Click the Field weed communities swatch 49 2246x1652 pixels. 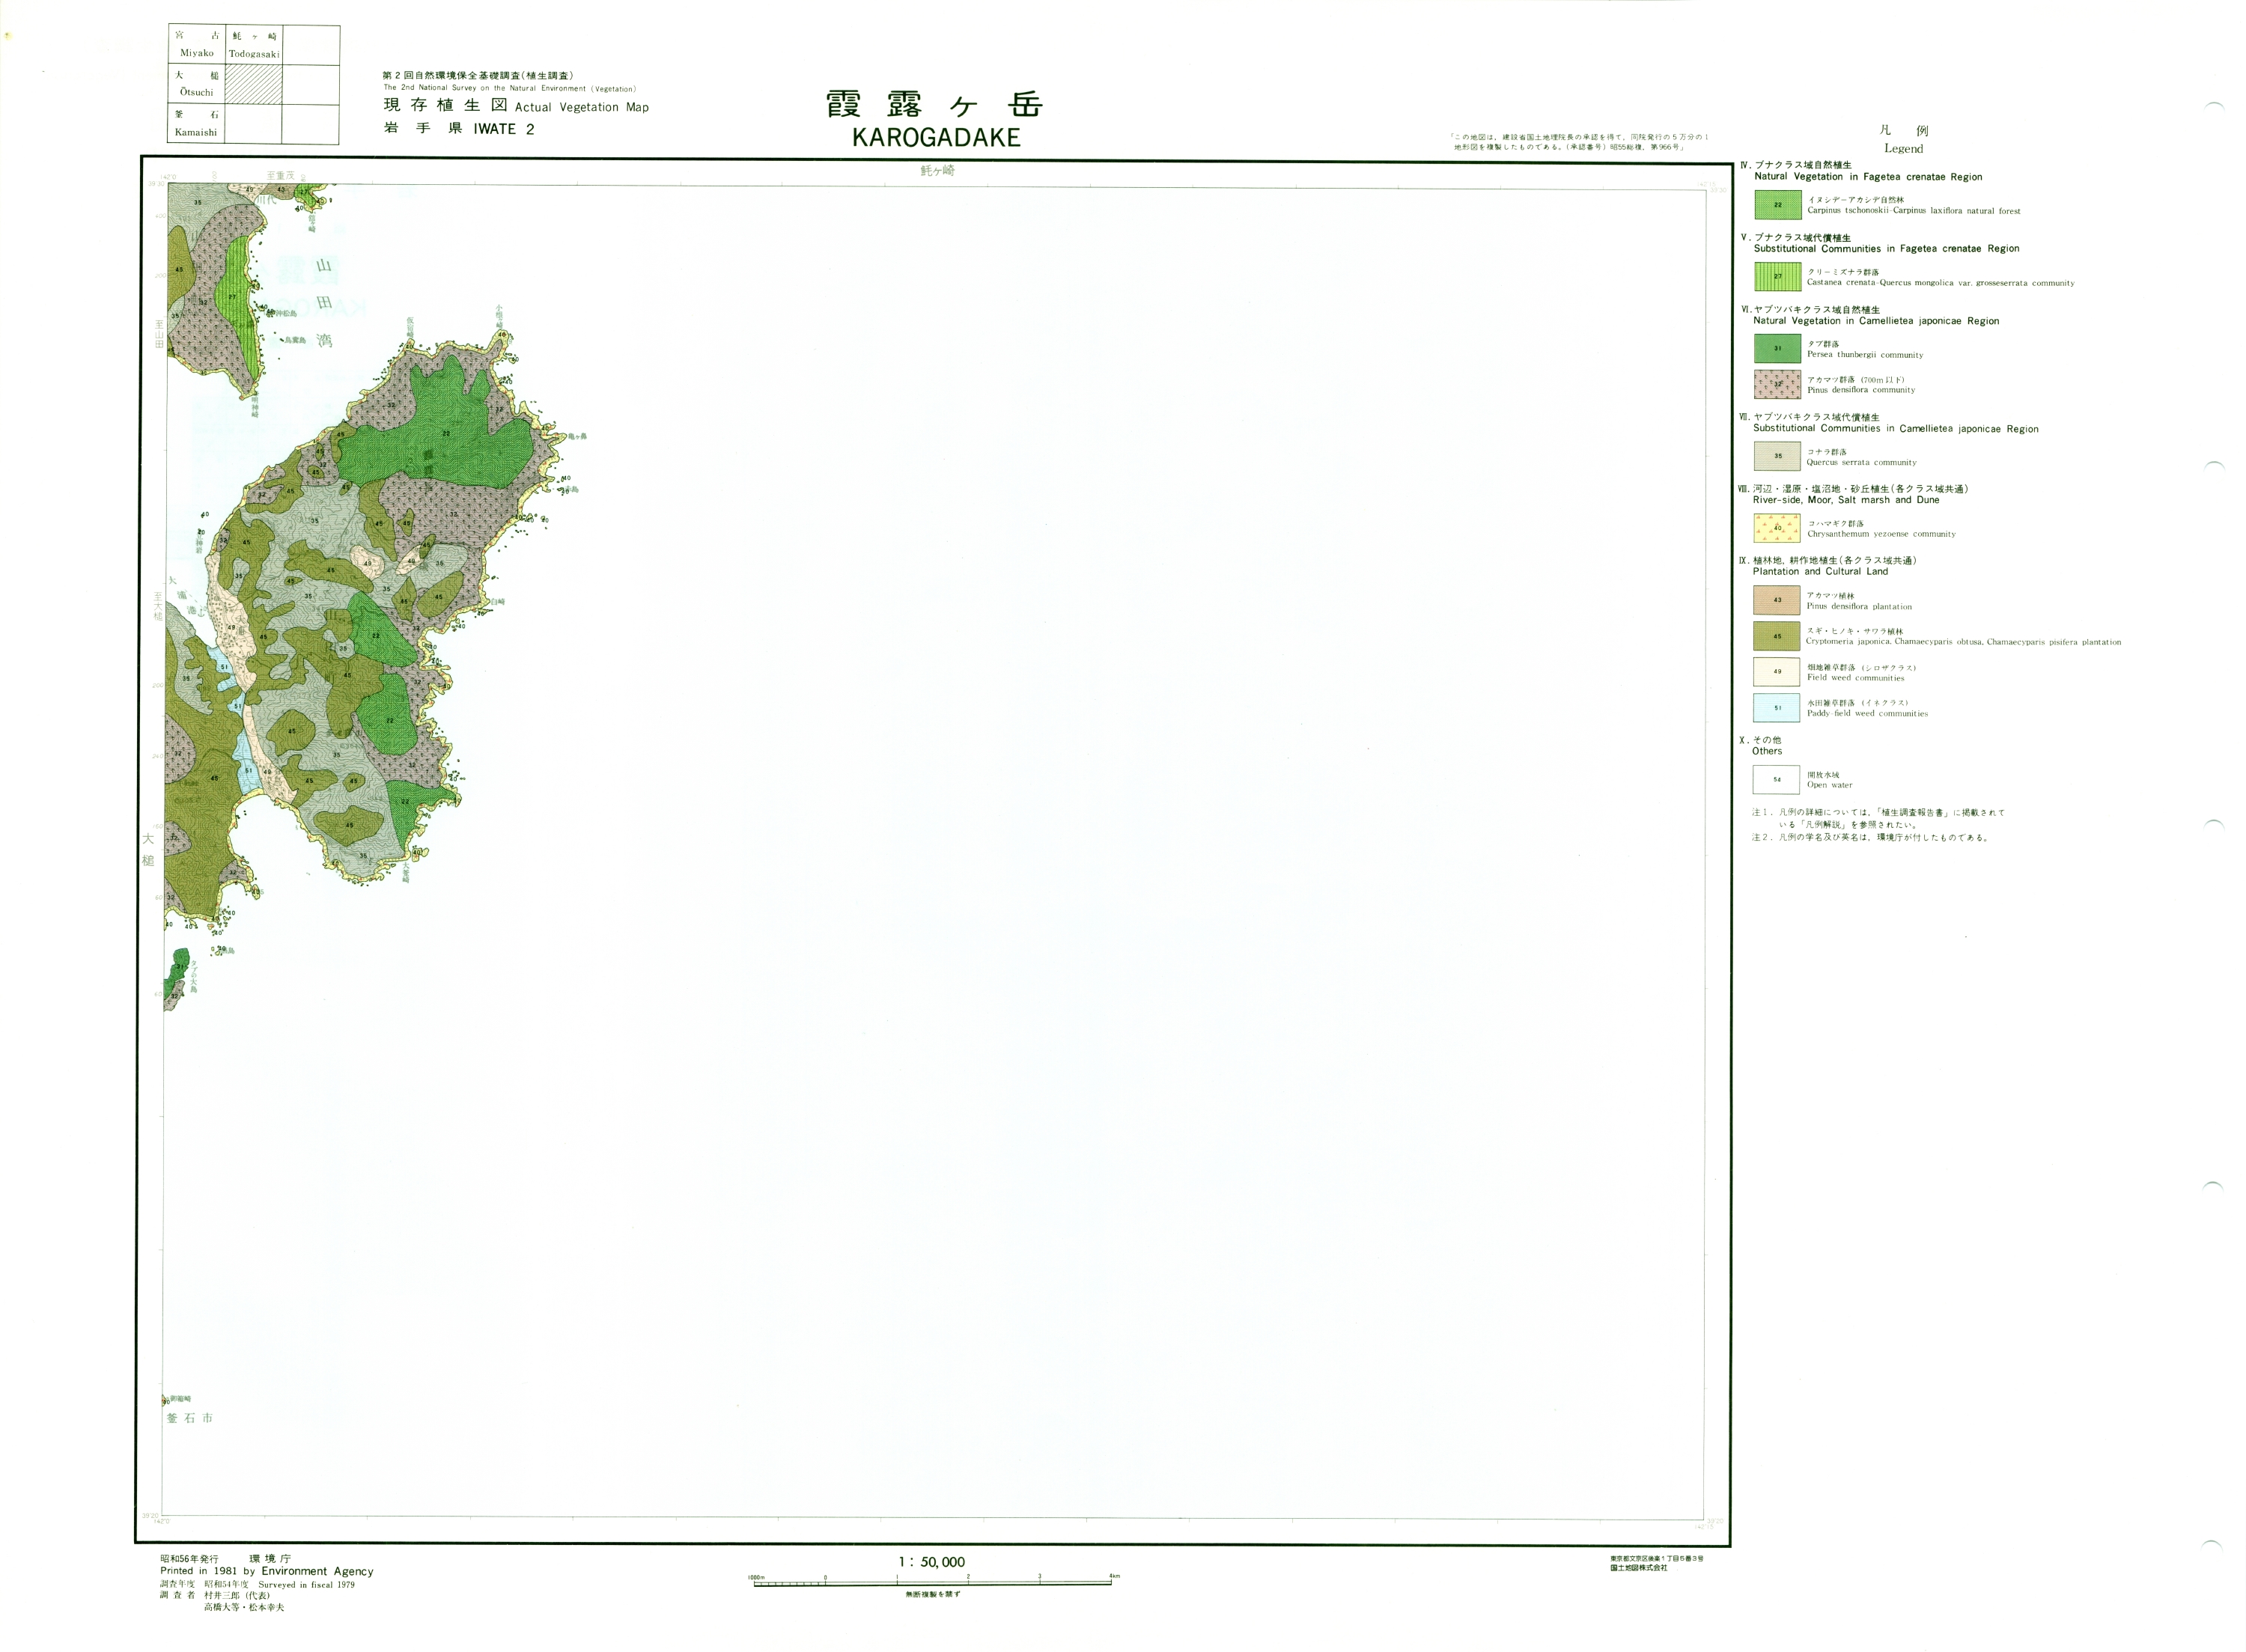[1777, 671]
